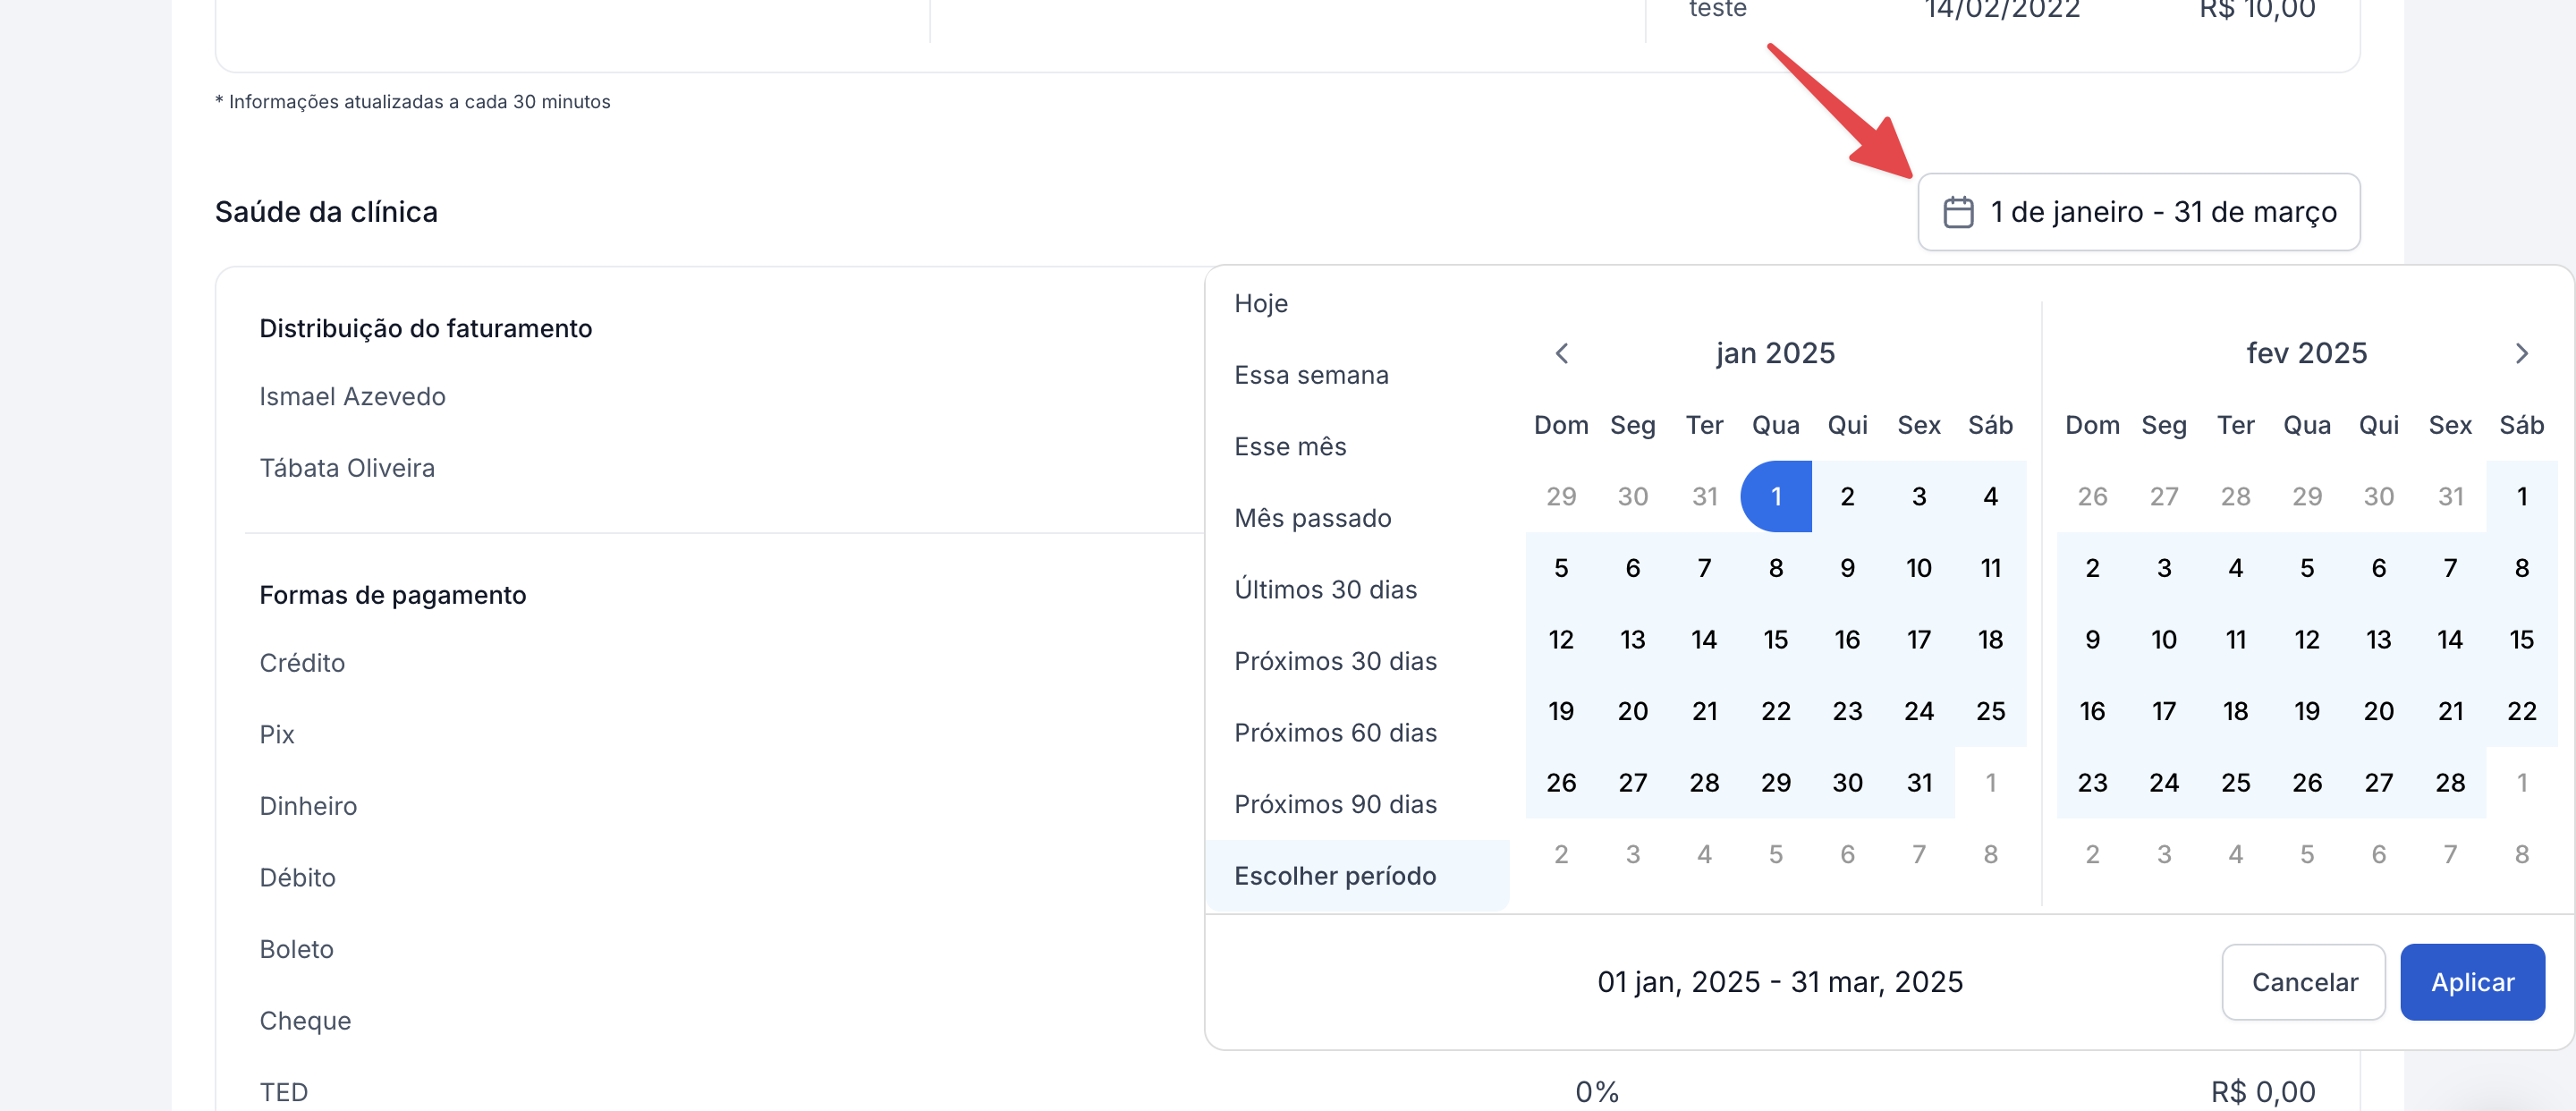Select January 31 in jan 2025 calendar
This screenshot has height=1111, width=2576.
[1918, 783]
